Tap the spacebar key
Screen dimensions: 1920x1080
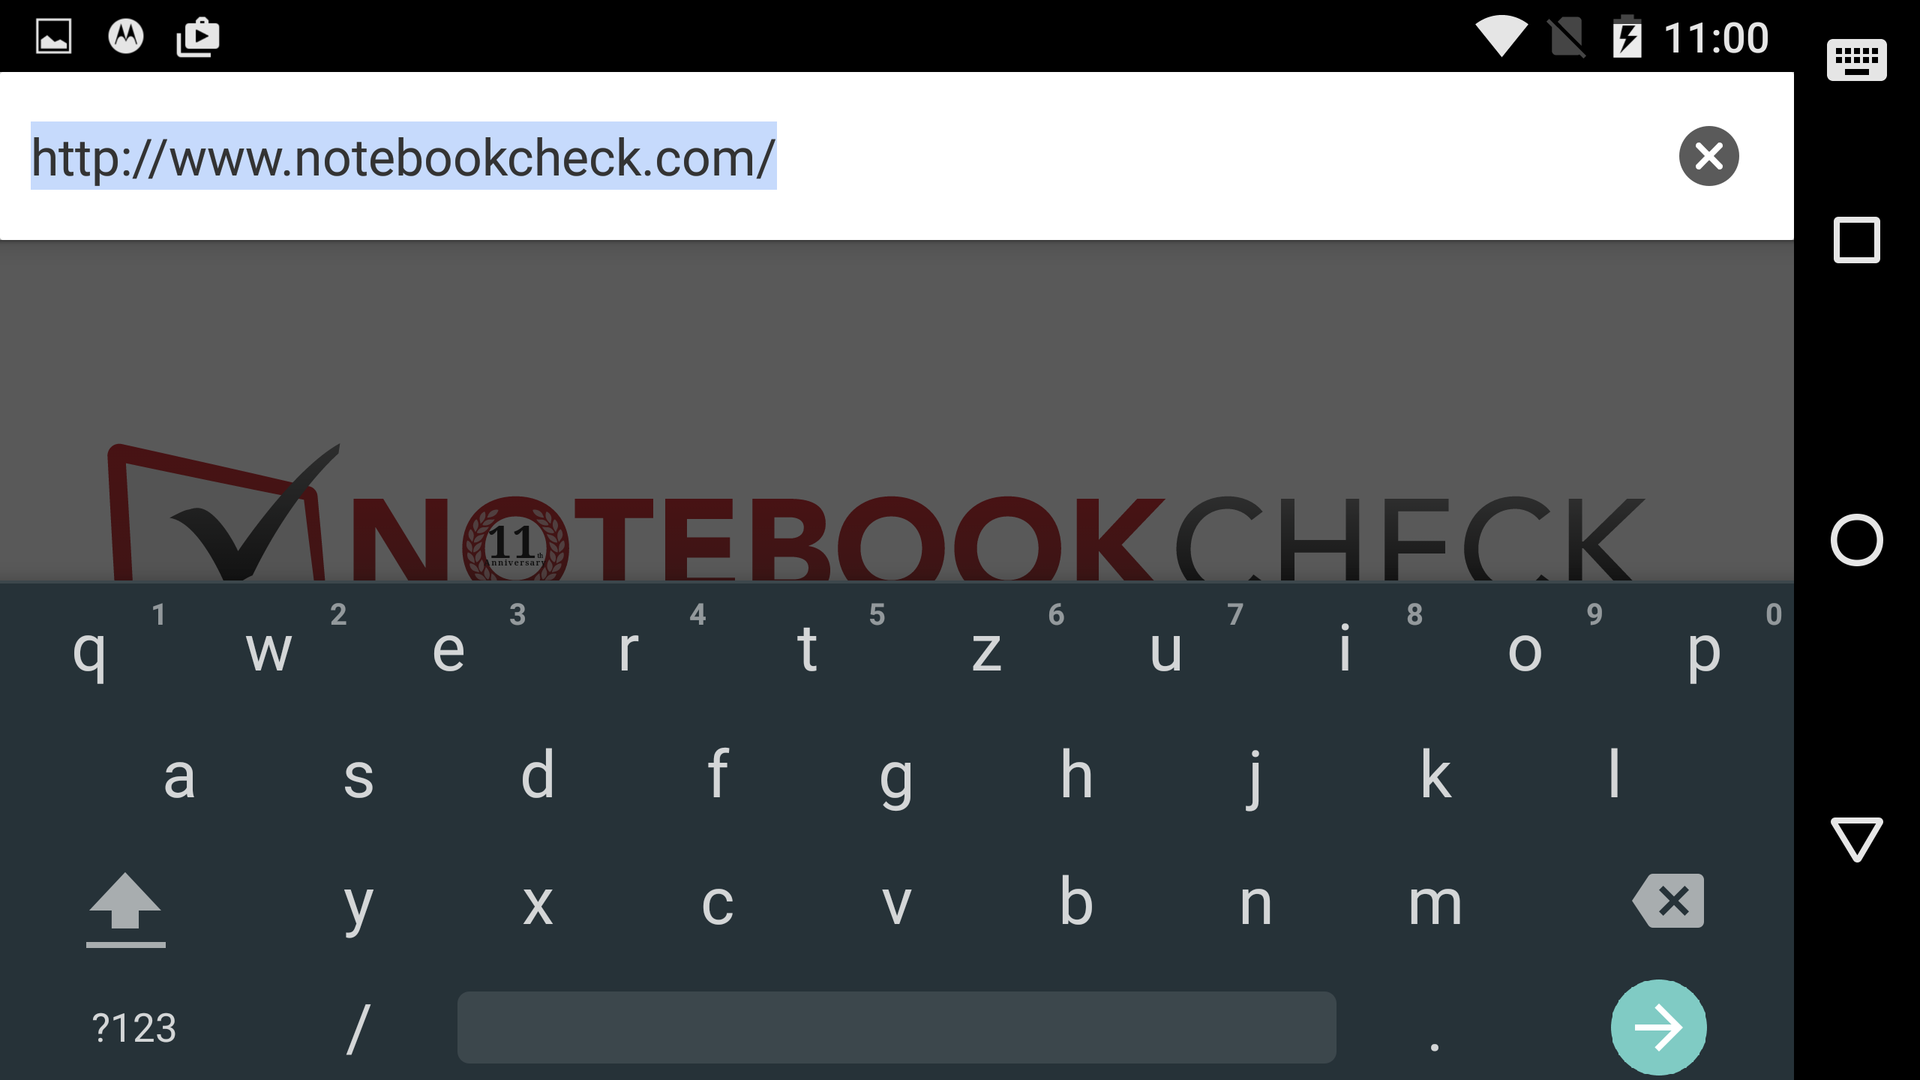896,1027
